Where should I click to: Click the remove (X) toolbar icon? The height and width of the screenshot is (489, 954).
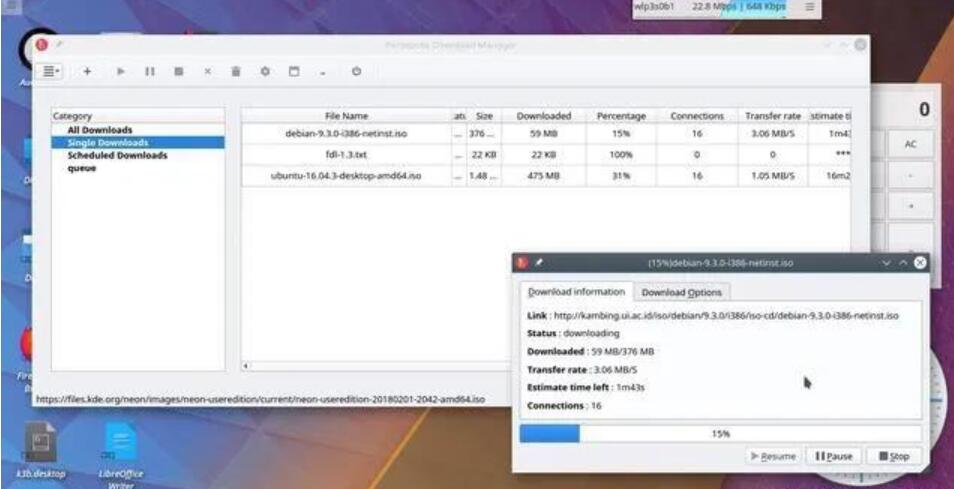207,71
